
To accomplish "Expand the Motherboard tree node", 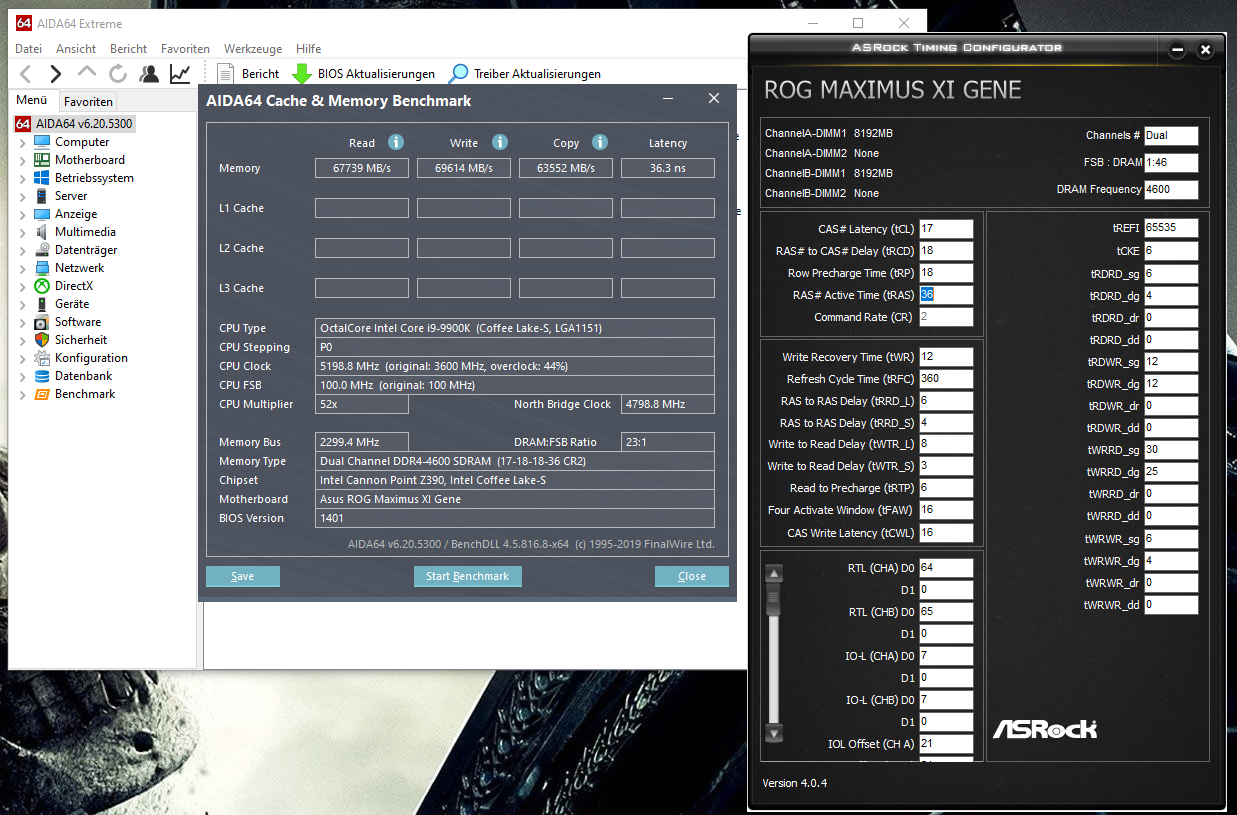I will pos(23,160).
